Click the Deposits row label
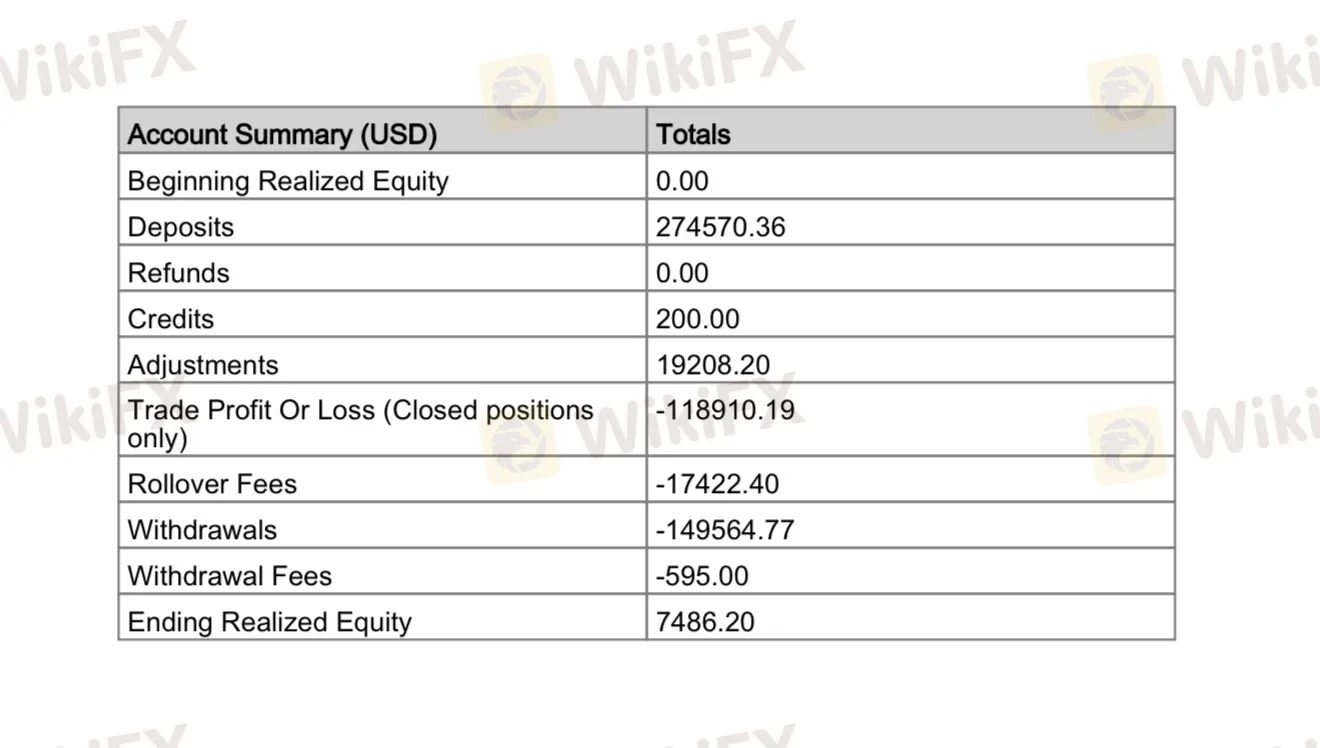 click(181, 227)
